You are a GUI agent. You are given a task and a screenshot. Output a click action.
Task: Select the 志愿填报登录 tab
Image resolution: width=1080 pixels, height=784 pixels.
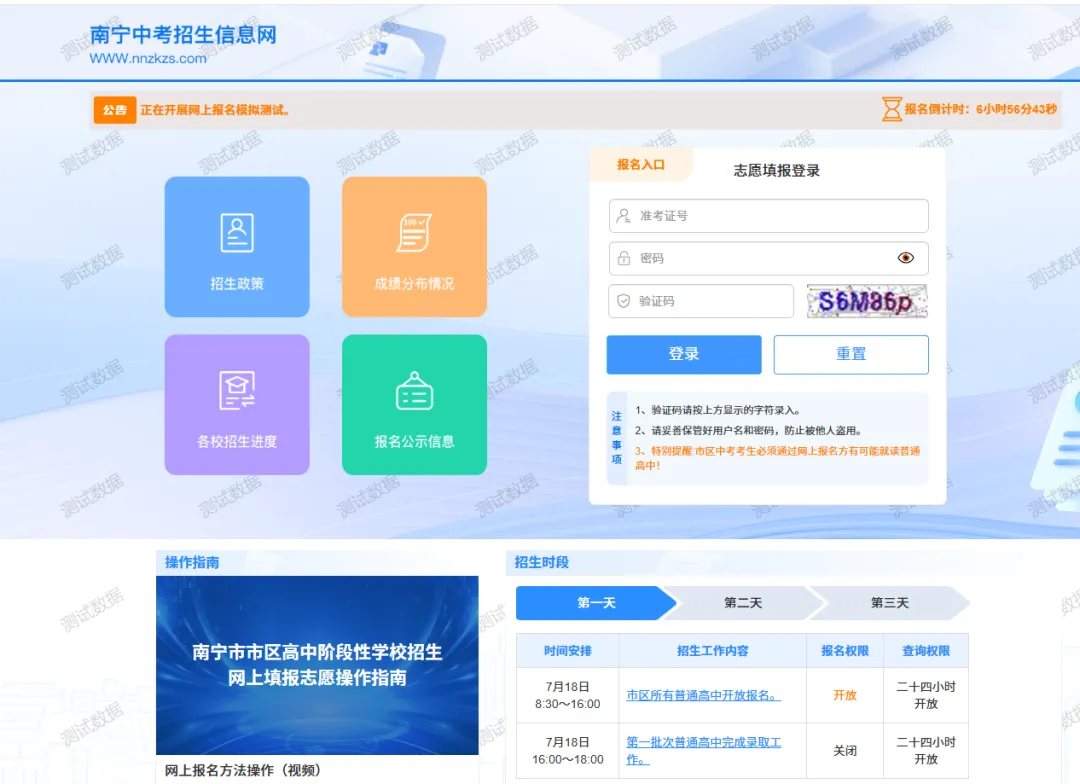pyautogui.click(x=776, y=171)
